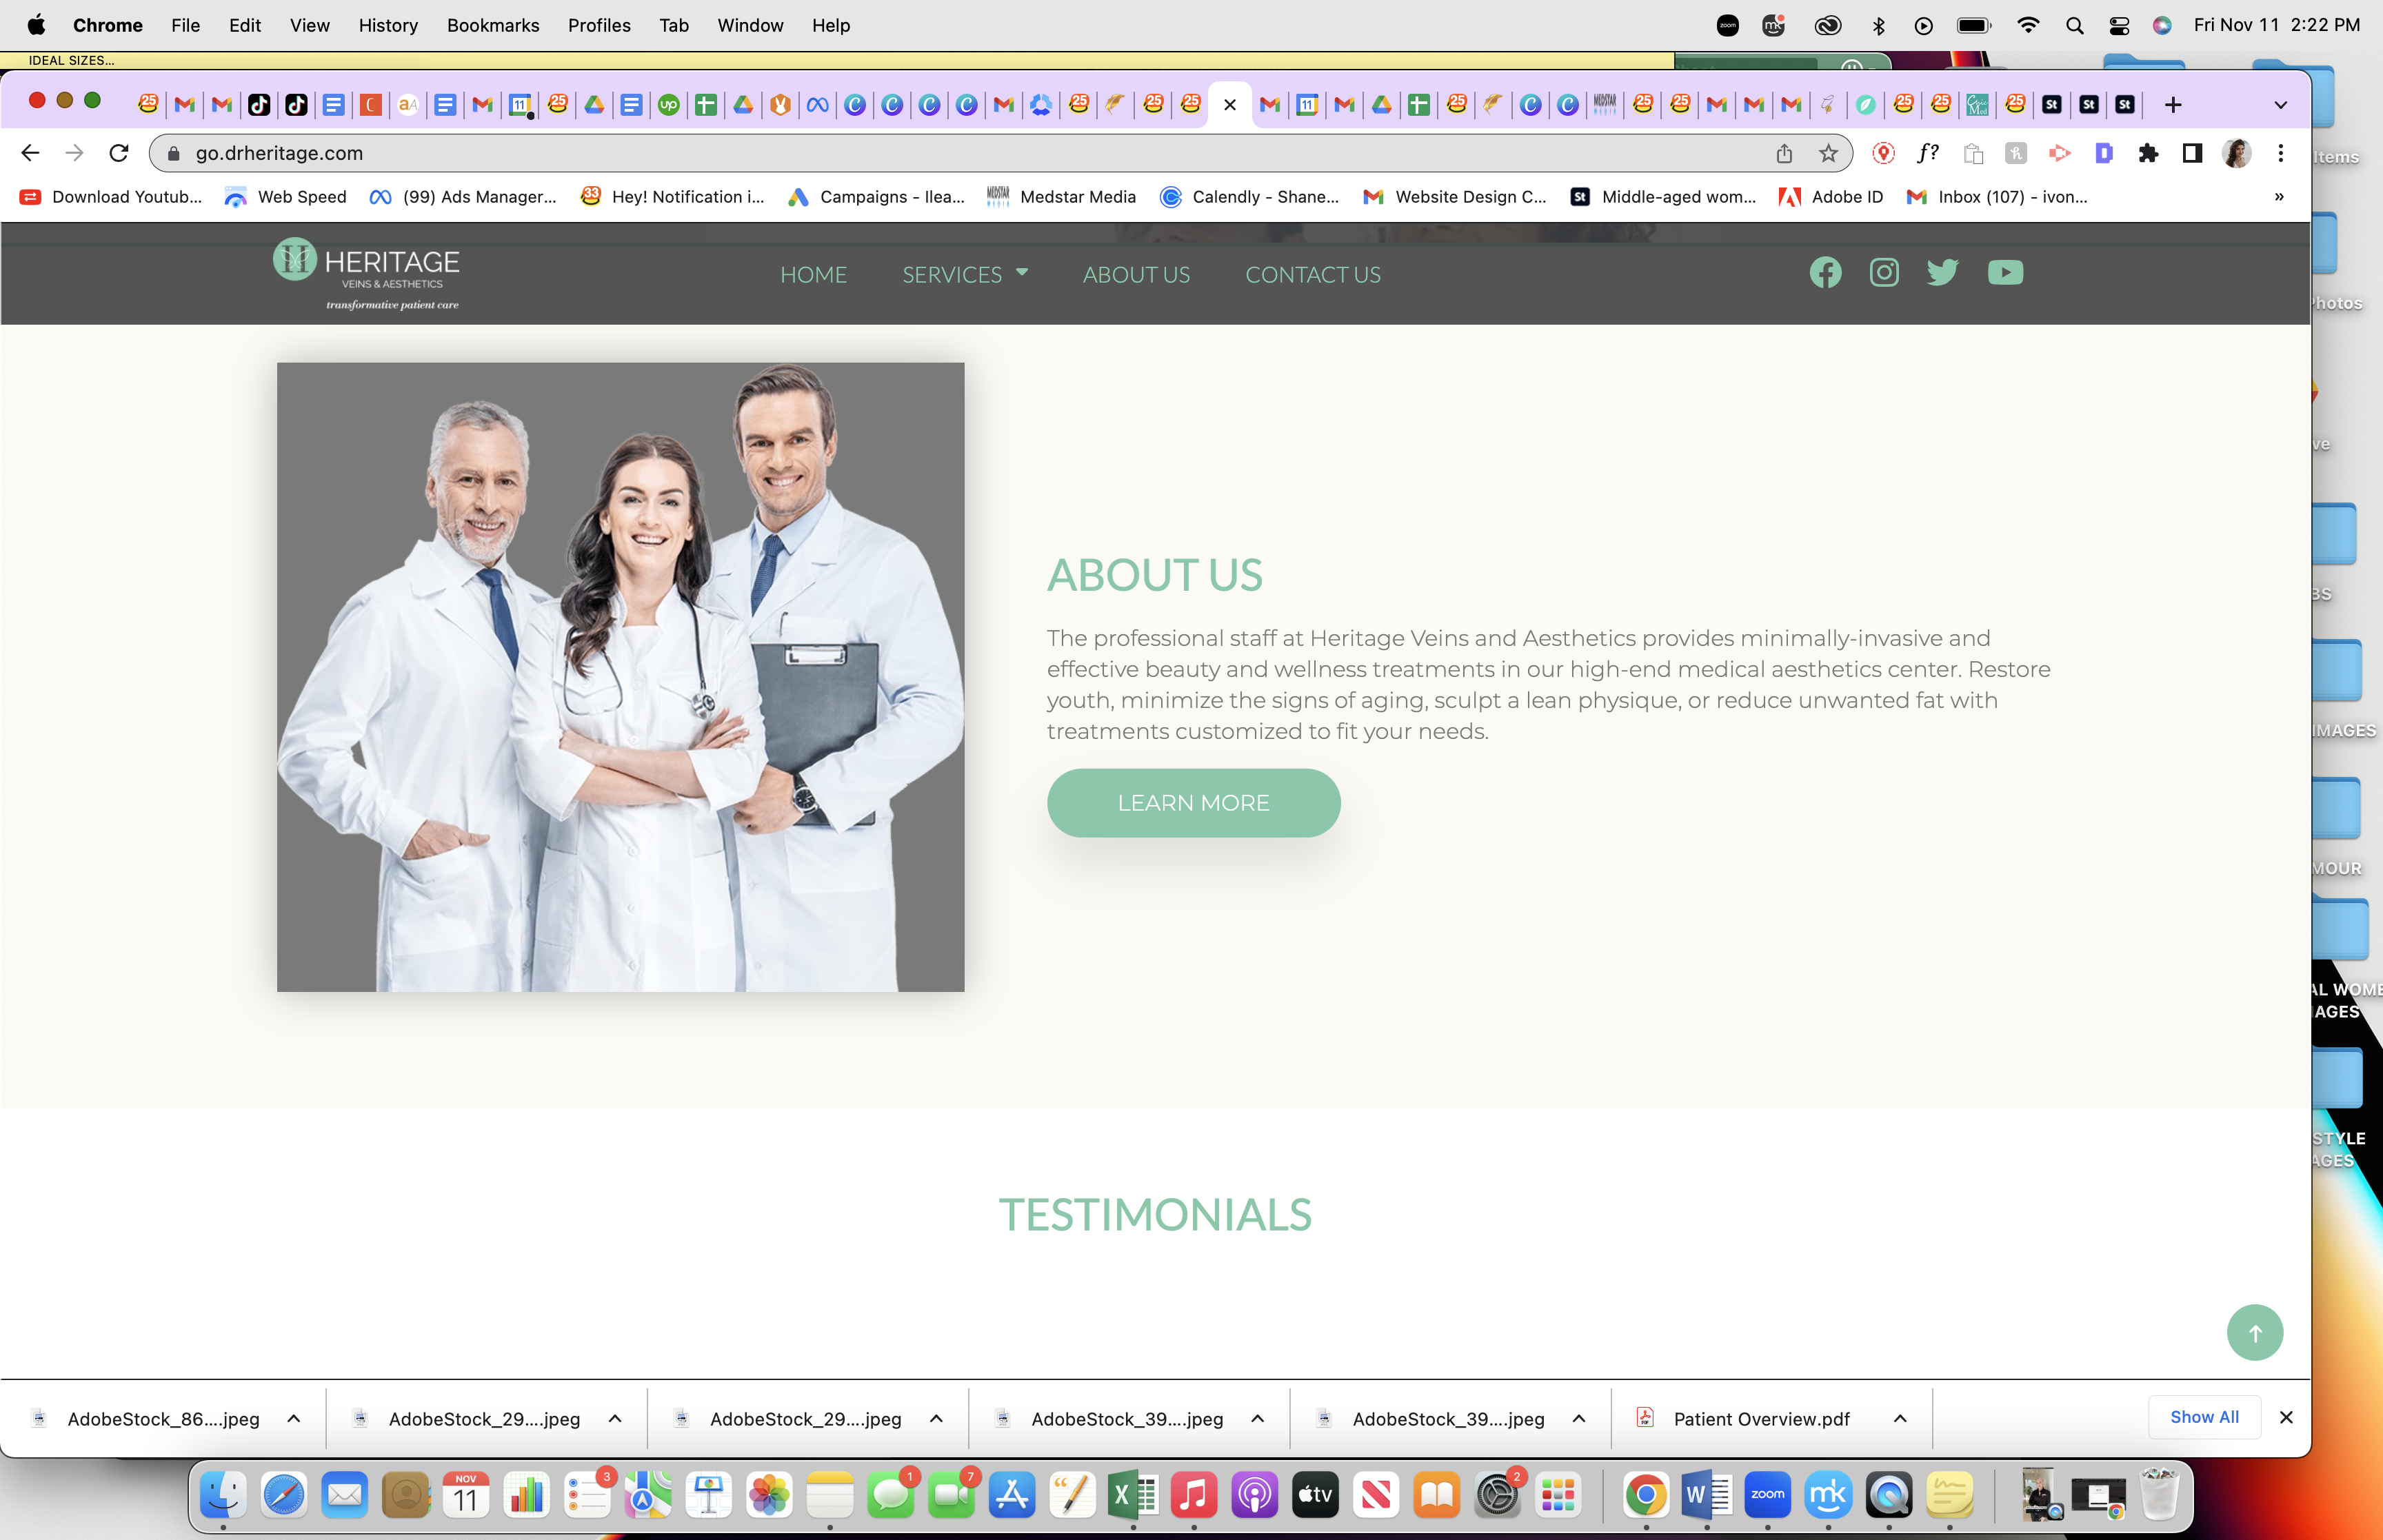
Task: Go to ABOUT US nav item
Action: tap(1136, 274)
